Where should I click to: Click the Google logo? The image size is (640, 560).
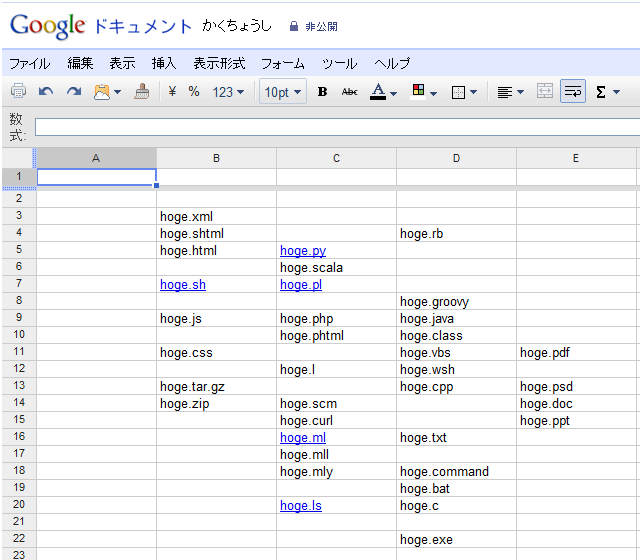click(48, 27)
